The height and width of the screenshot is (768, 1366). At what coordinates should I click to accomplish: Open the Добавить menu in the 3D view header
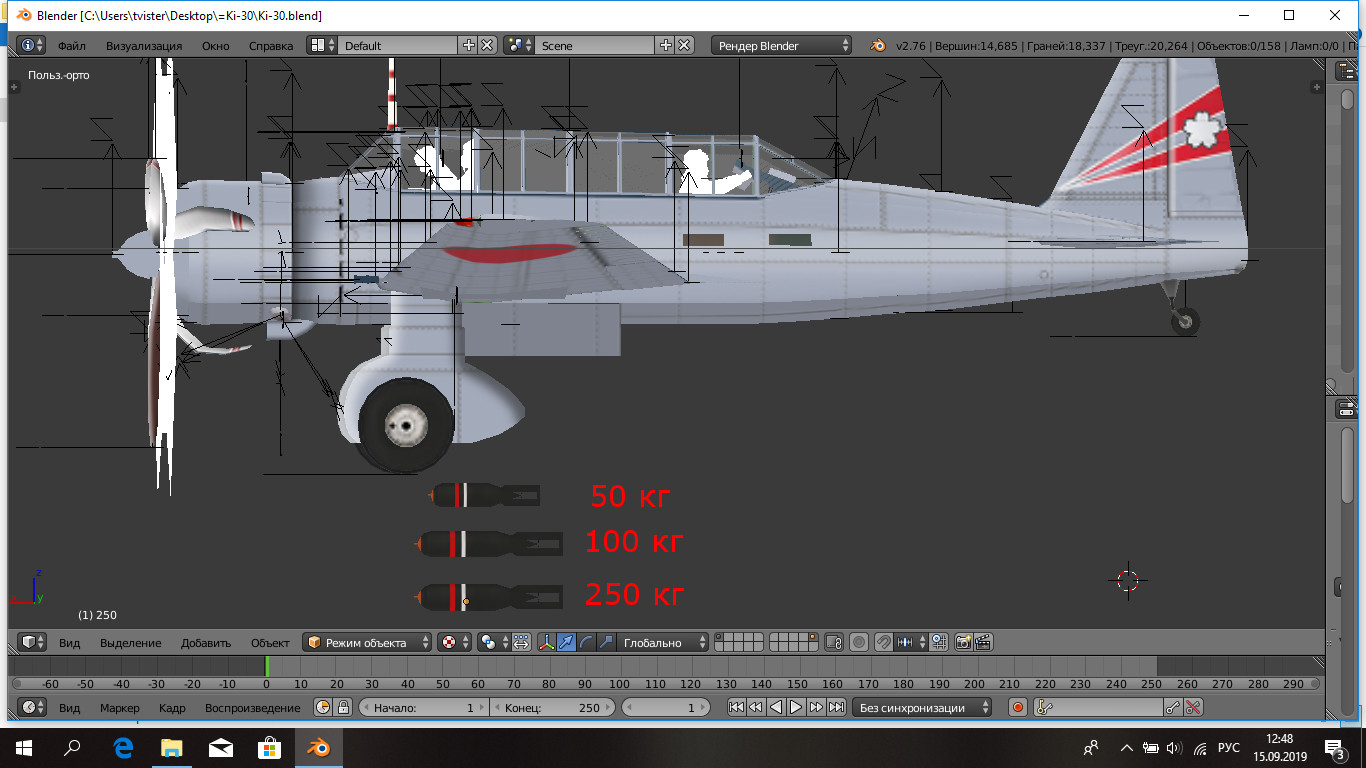click(206, 642)
